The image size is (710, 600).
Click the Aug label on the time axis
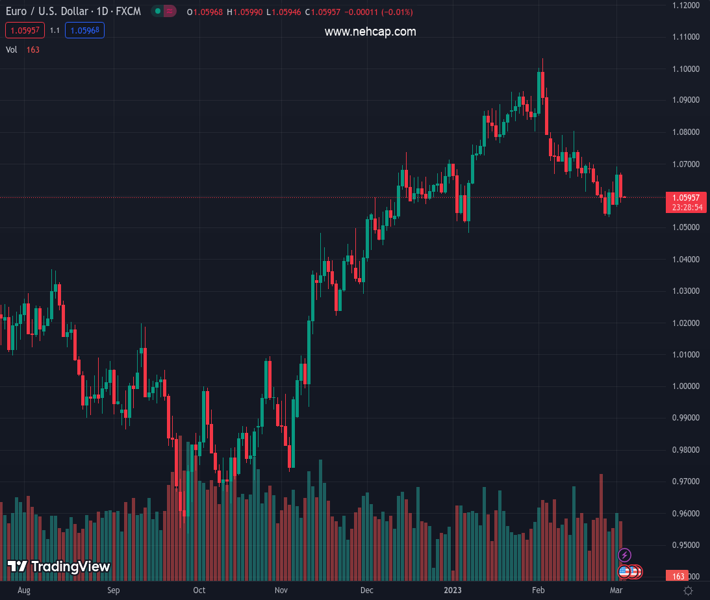coord(25,591)
